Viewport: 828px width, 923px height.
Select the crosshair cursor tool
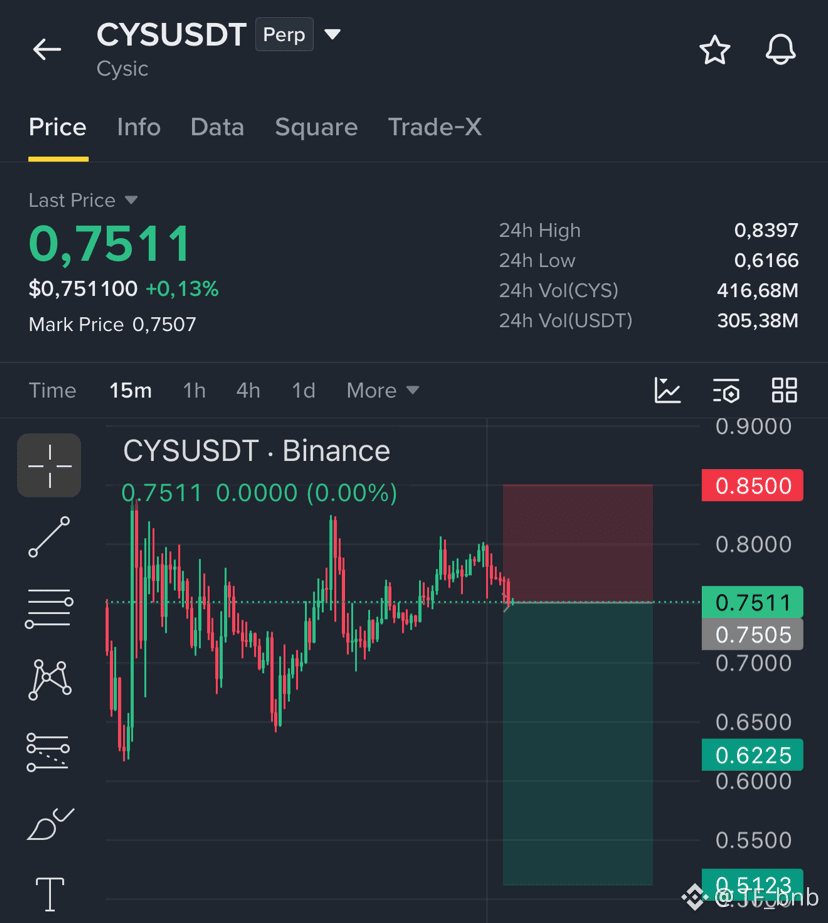tap(49, 466)
